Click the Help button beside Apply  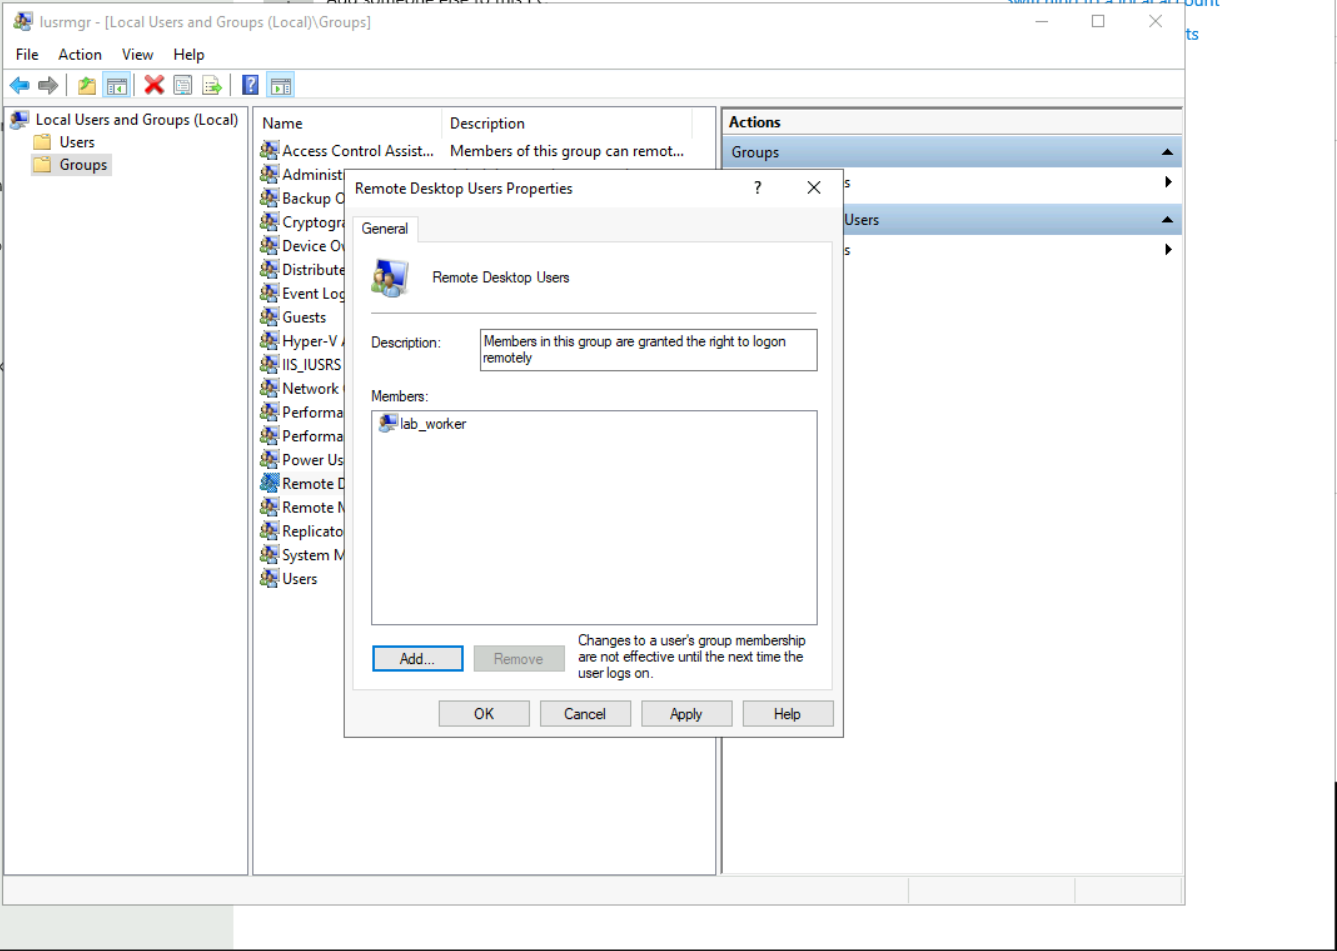[x=787, y=714]
